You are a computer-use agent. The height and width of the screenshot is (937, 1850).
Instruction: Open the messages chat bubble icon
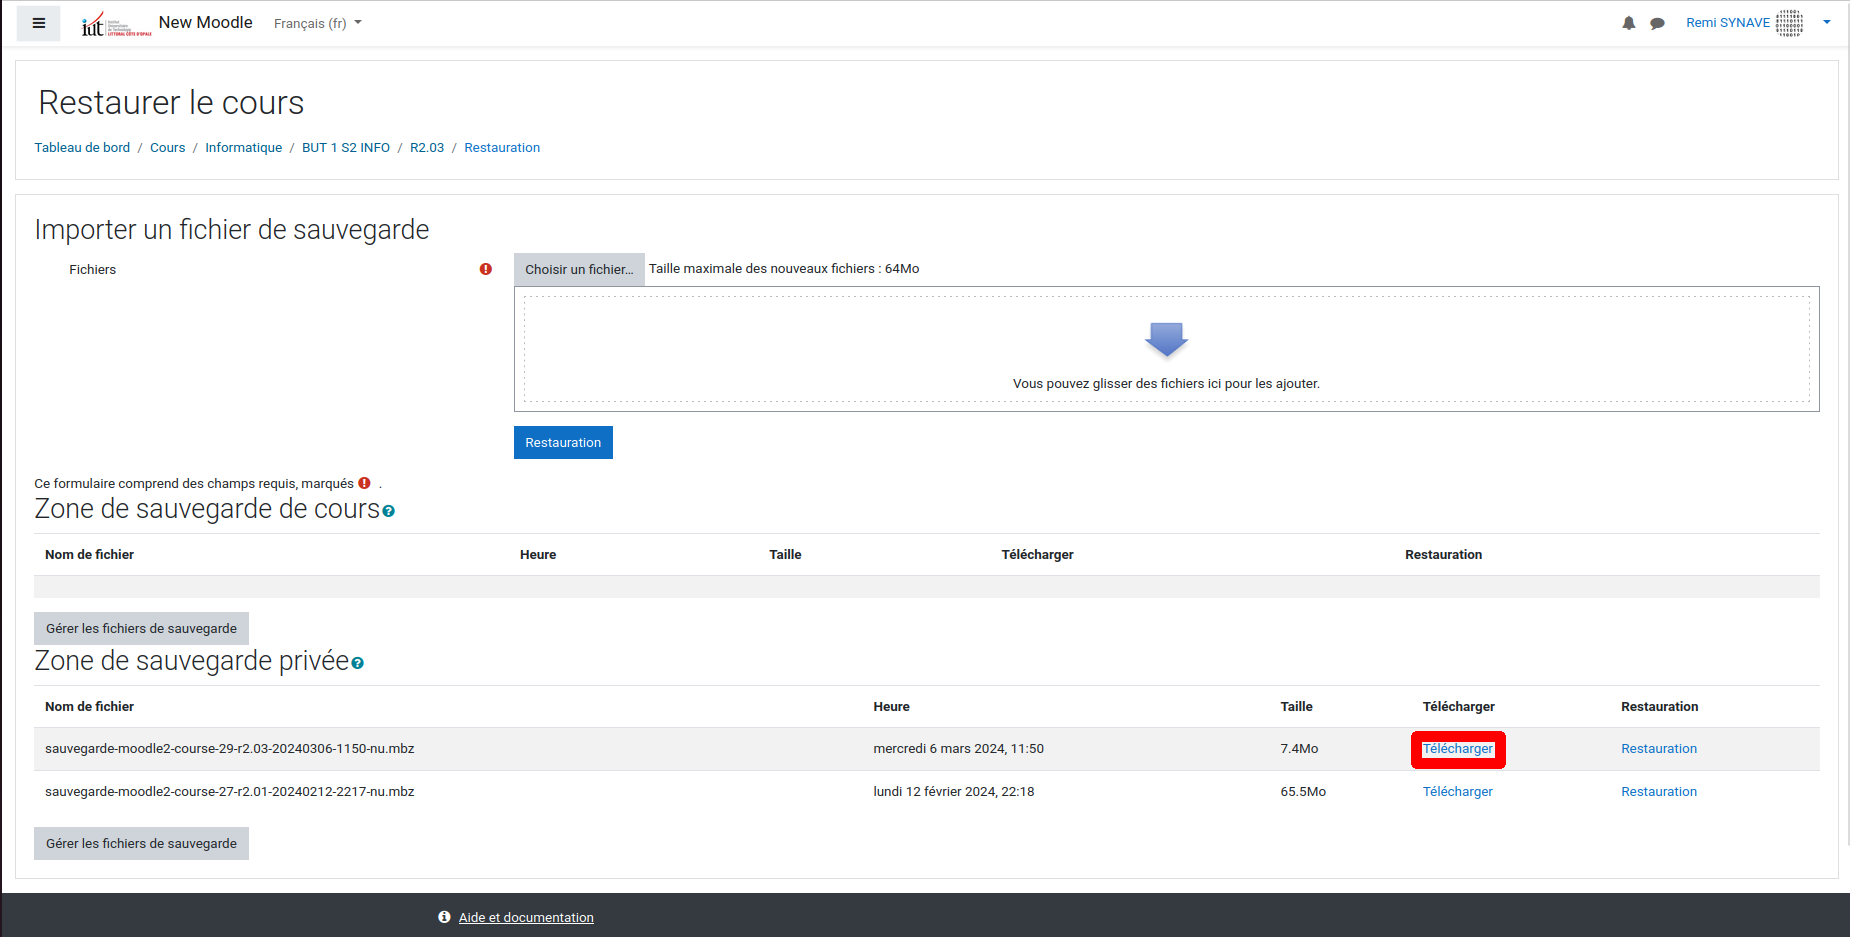pos(1657,23)
